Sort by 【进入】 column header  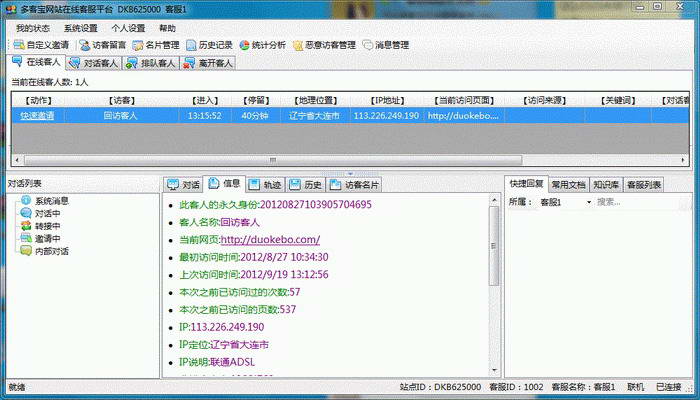tap(205, 100)
